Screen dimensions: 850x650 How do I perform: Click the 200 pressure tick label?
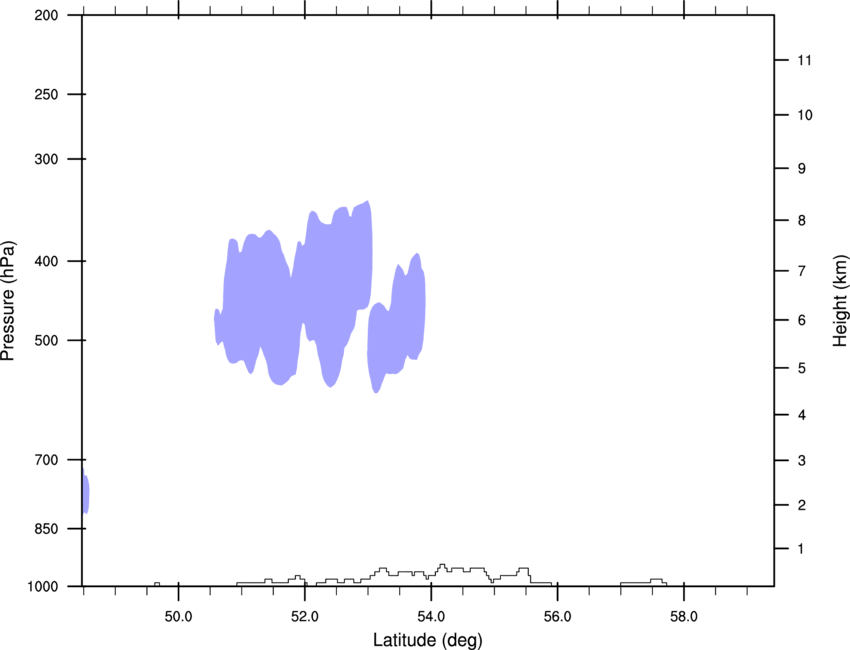coord(46,15)
